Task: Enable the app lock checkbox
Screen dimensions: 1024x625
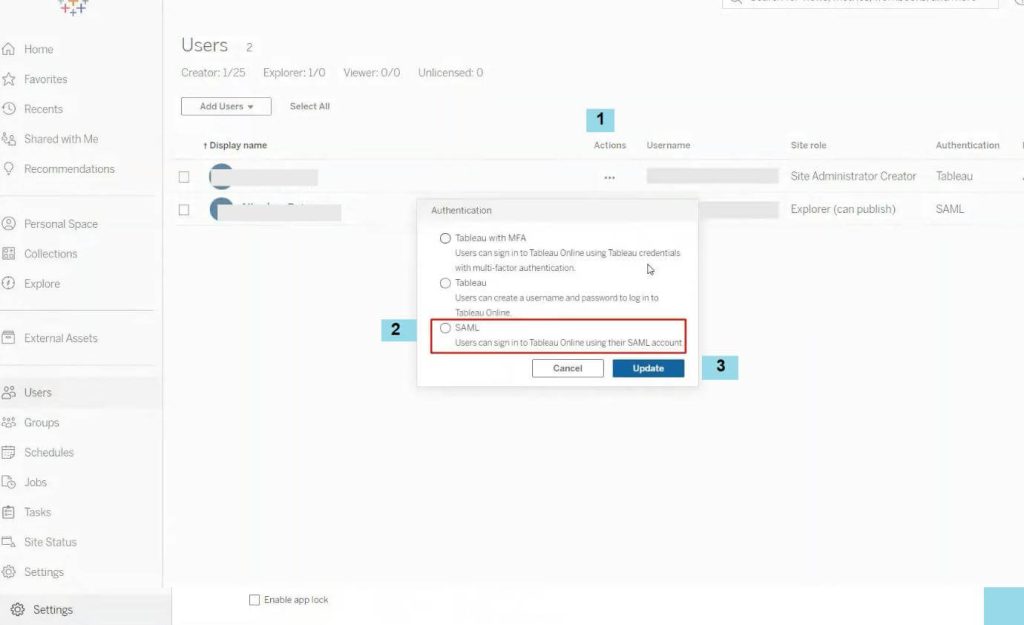Action: click(x=255, y=599)
